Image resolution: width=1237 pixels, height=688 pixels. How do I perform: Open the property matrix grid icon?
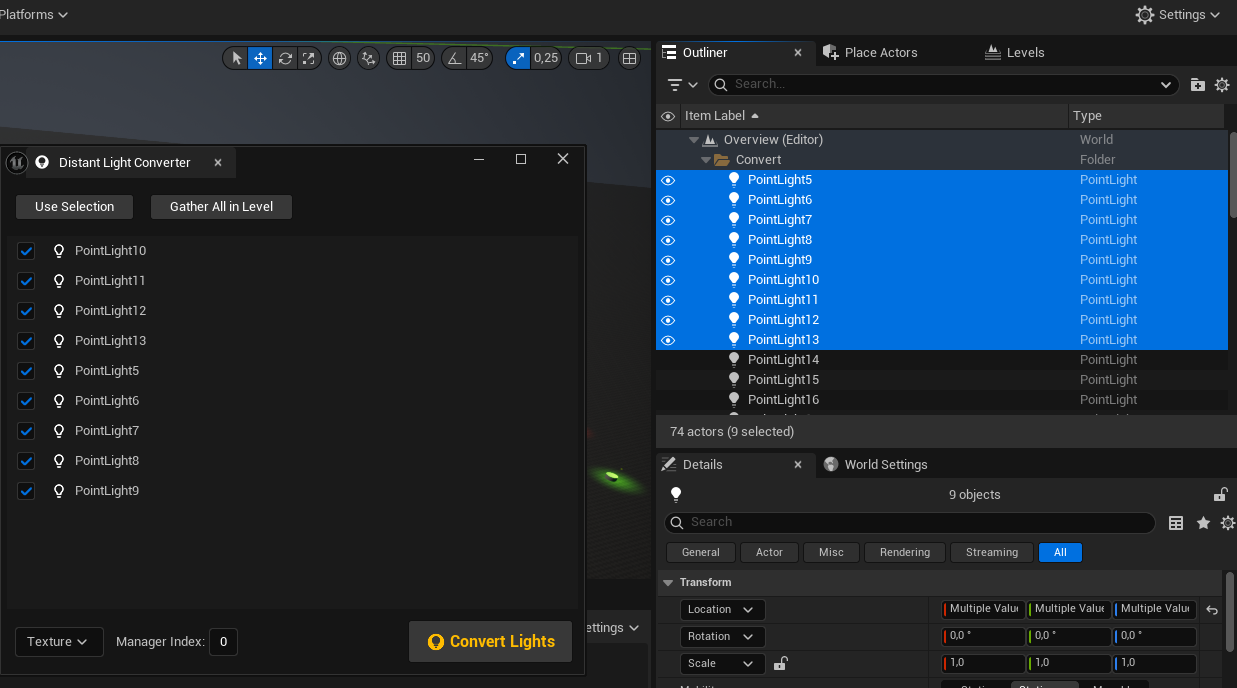coord(1176,523)
